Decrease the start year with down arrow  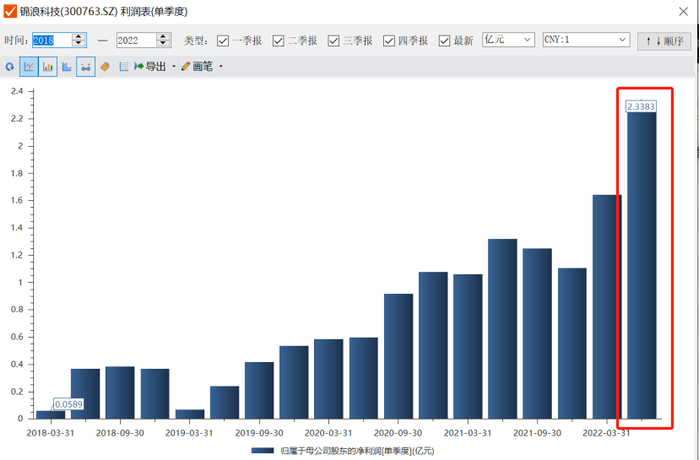(79, 44)
